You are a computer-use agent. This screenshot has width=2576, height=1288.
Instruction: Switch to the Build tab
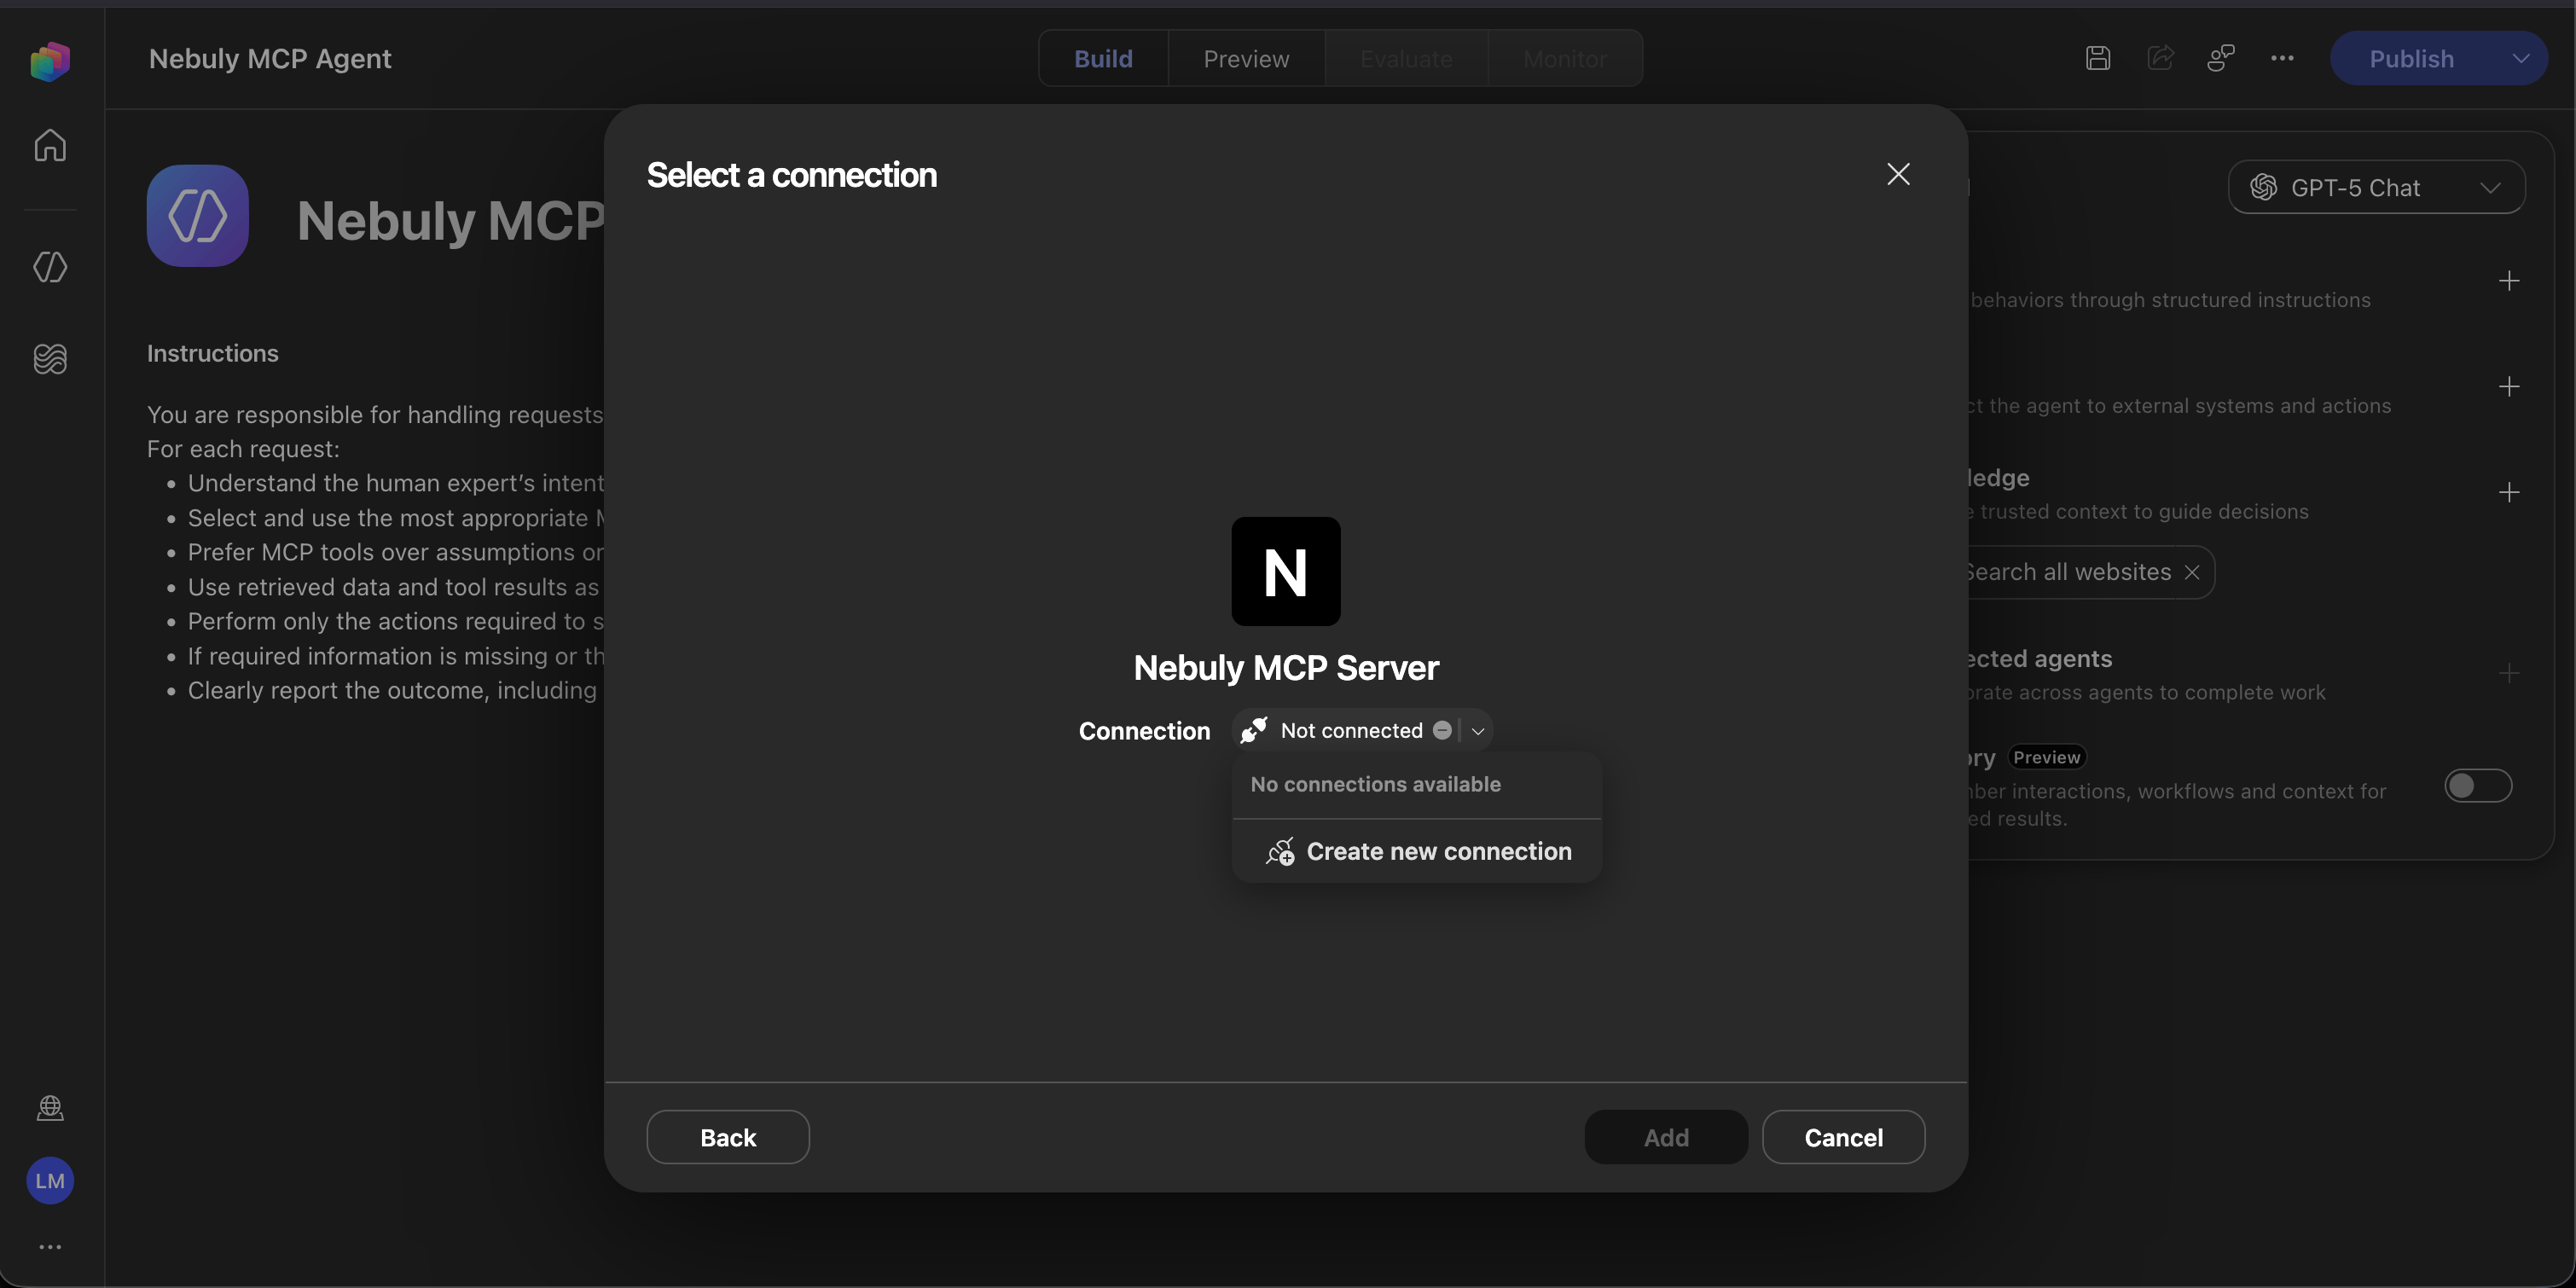coord(1103,58)
